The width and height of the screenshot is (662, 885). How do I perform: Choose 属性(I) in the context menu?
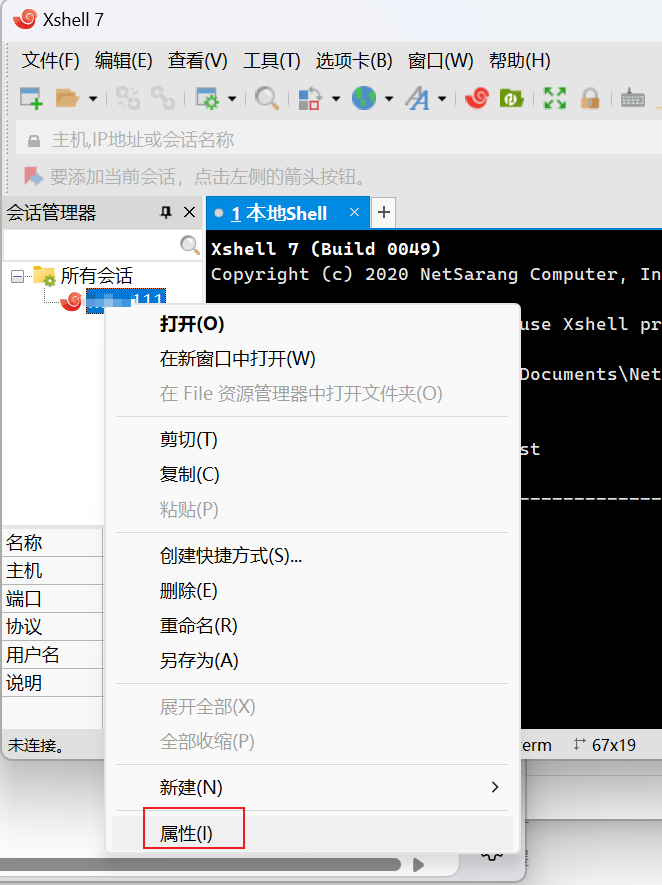(x=313, y=834)
